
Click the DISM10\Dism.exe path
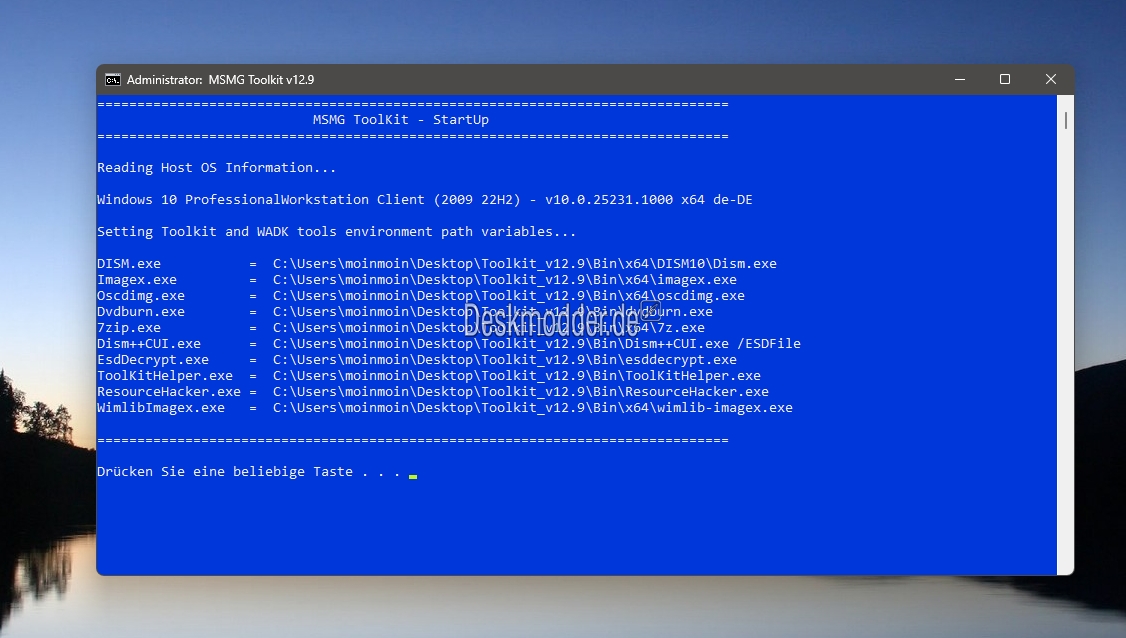(x=524, y=264)
